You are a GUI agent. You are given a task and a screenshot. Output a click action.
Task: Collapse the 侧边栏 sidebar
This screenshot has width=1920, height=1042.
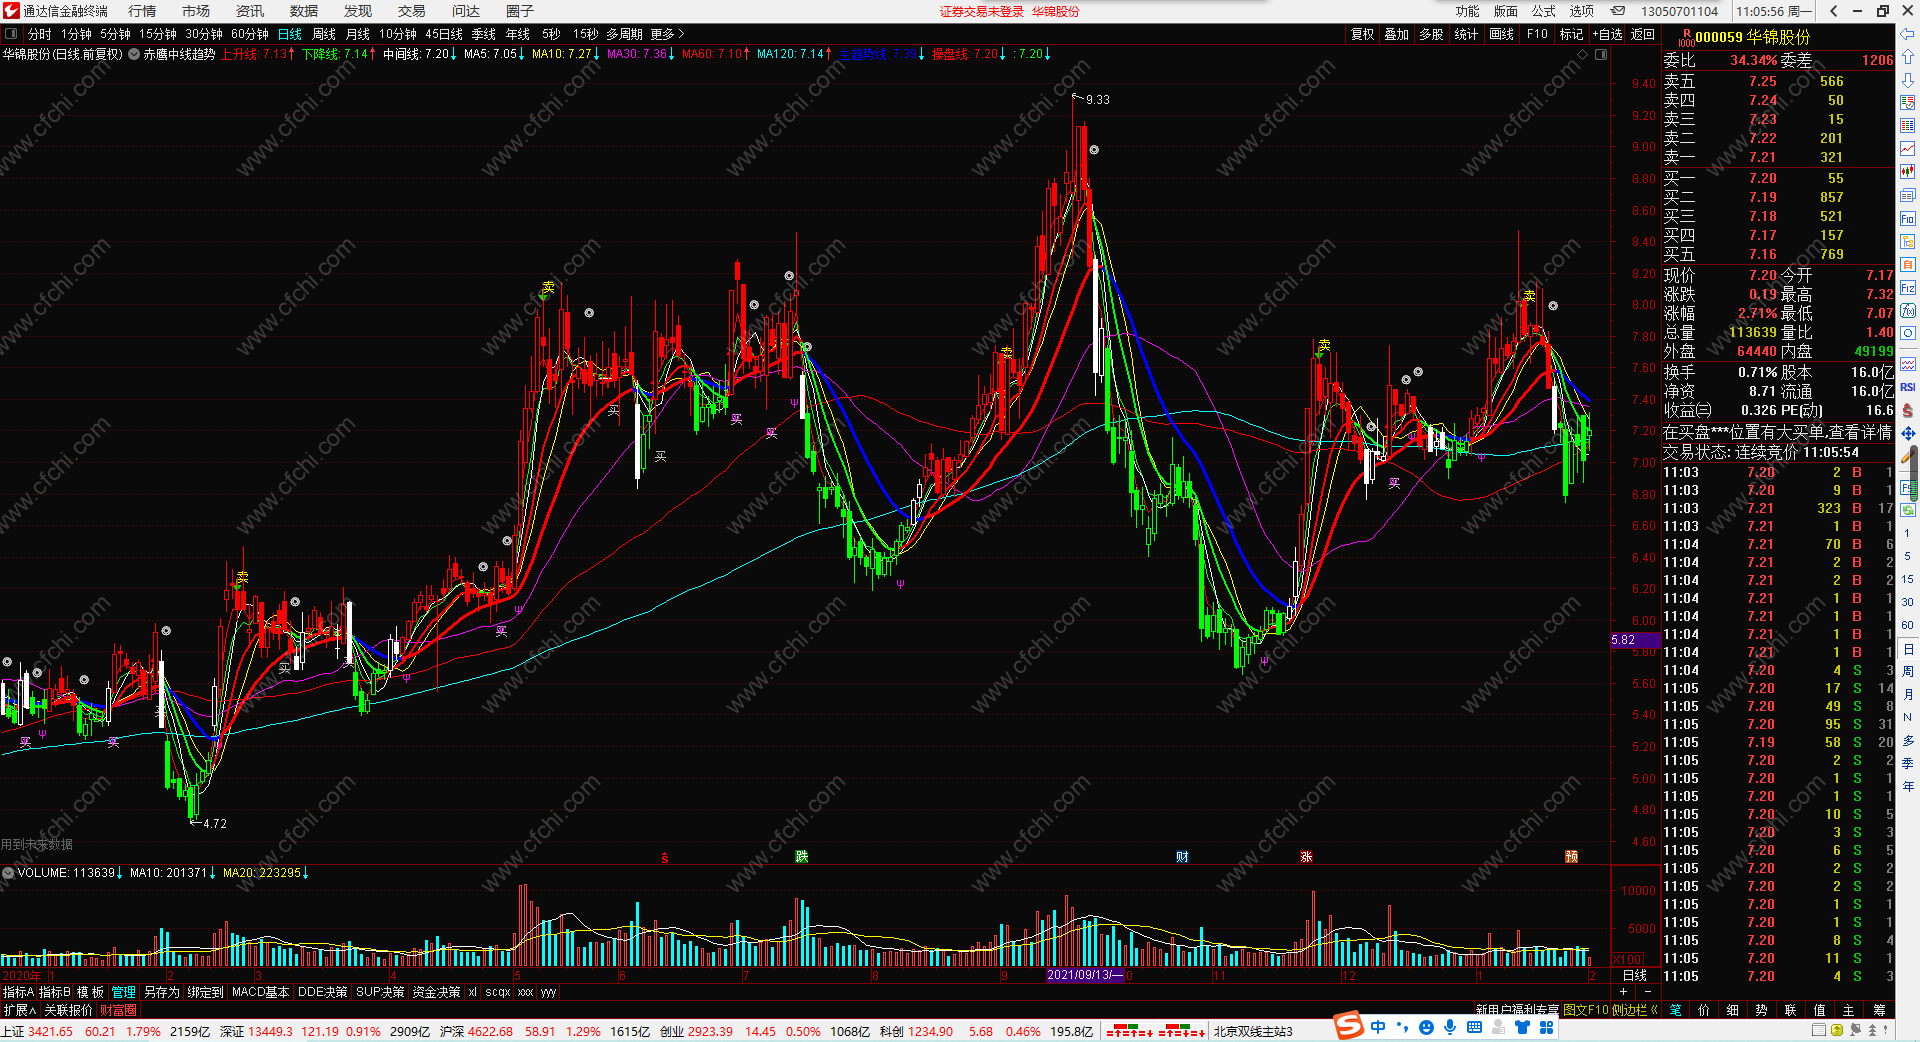pyautogui.click(x=1635, y=1010)
